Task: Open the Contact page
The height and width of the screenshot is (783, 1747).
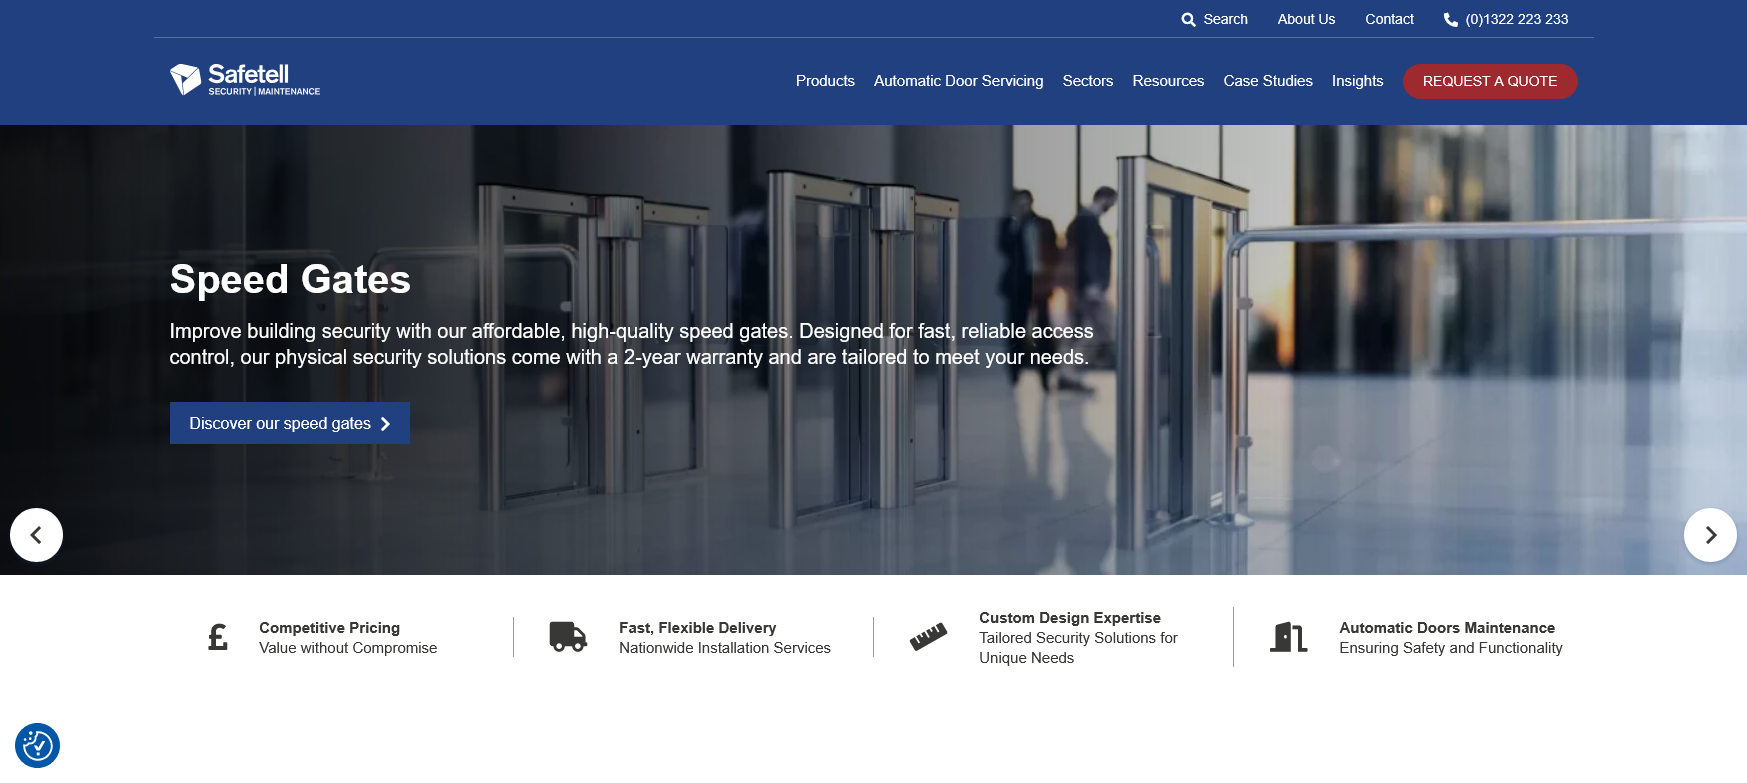Action: 1389,19
